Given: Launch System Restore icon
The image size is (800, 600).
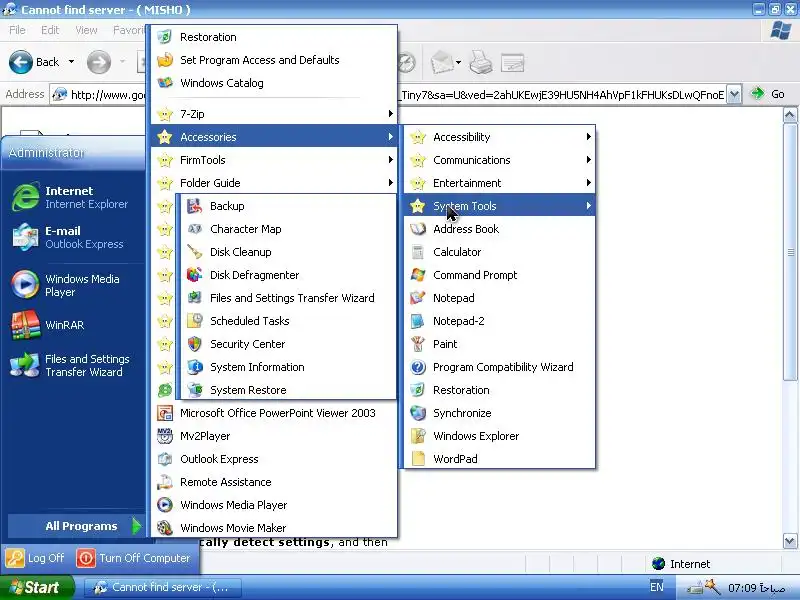Looking at the screenshot, I should pos(194,390).
